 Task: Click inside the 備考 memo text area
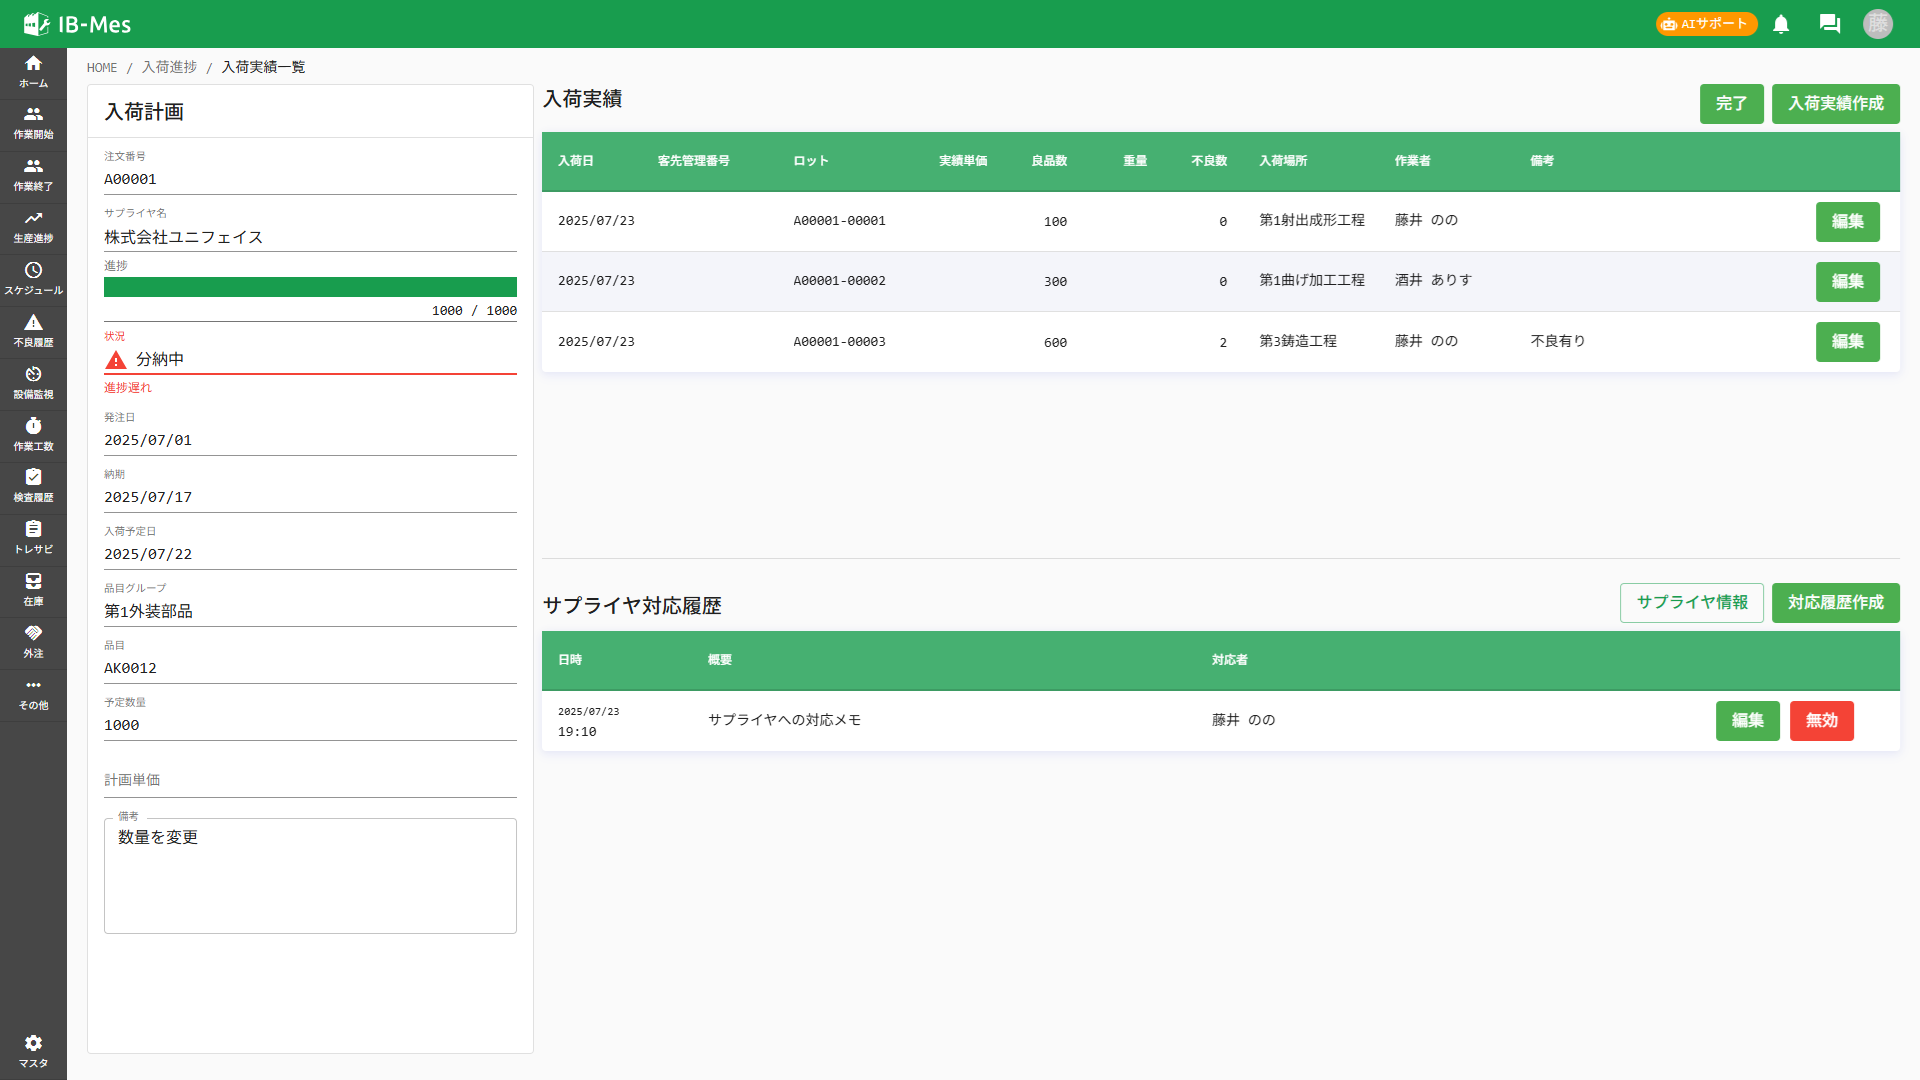tap(310, 875)
